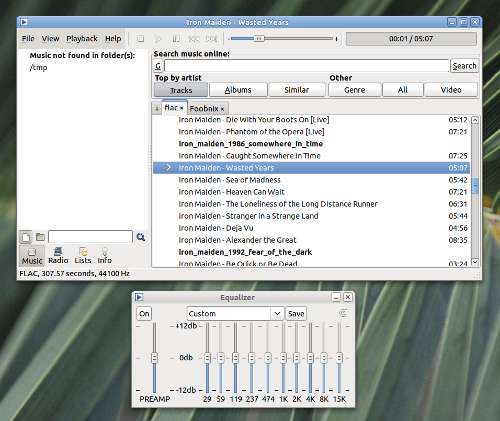Image resolution: width=500 pixels, height=421 pixels.
Task: Select track Die With Your Boots On [Live]
Action: [311, 120]
